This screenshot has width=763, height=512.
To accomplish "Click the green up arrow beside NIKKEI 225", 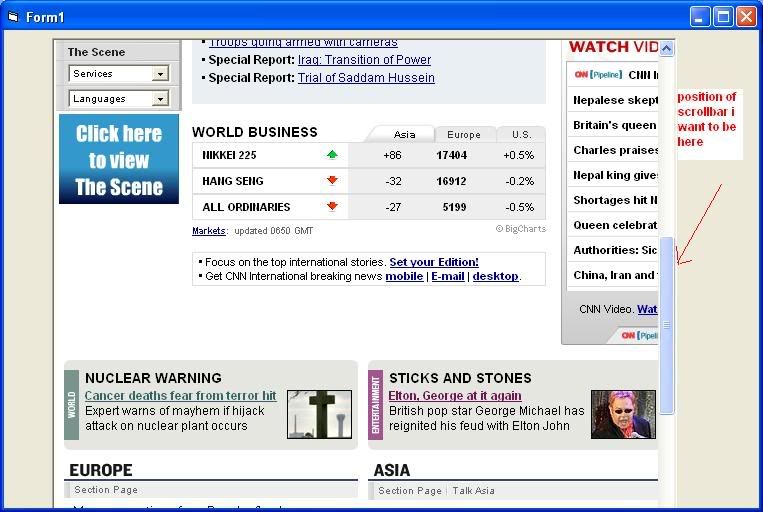I will point(332,155).
